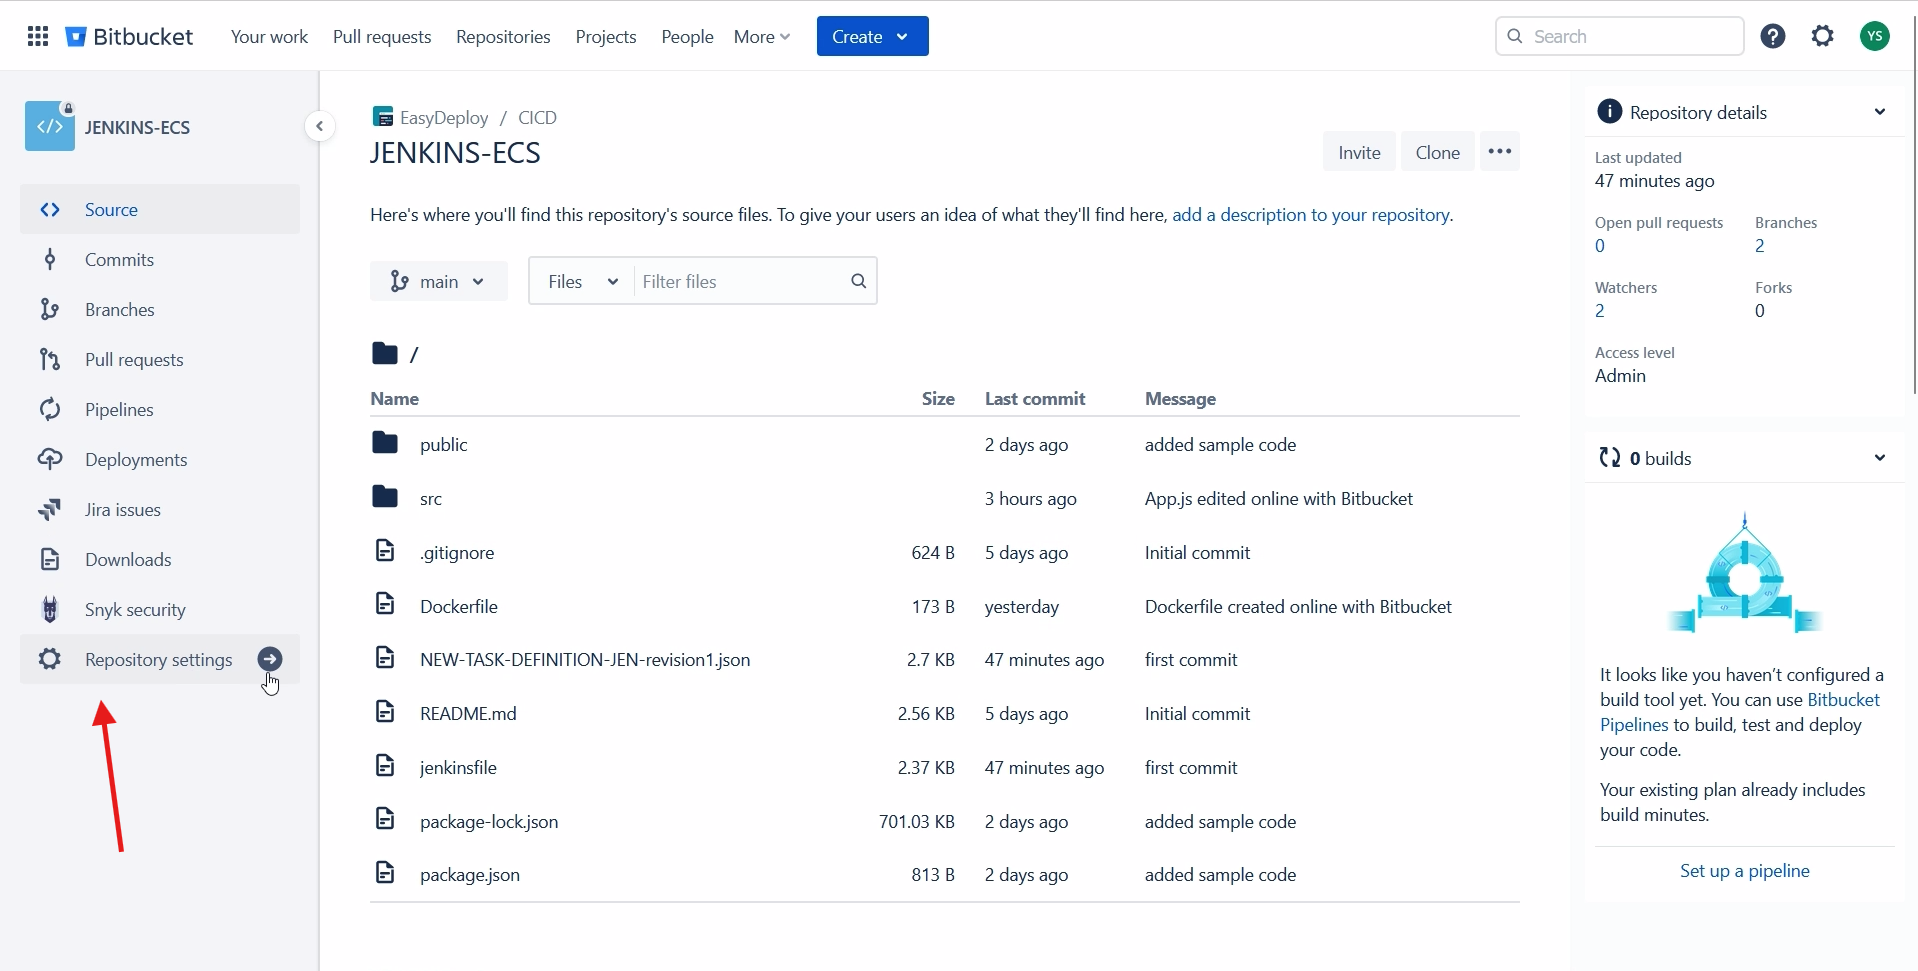The image size is (1918, 971).
Task: Click the Bitbucket logo
Action: pyautogui.click(x=130, y=37)
